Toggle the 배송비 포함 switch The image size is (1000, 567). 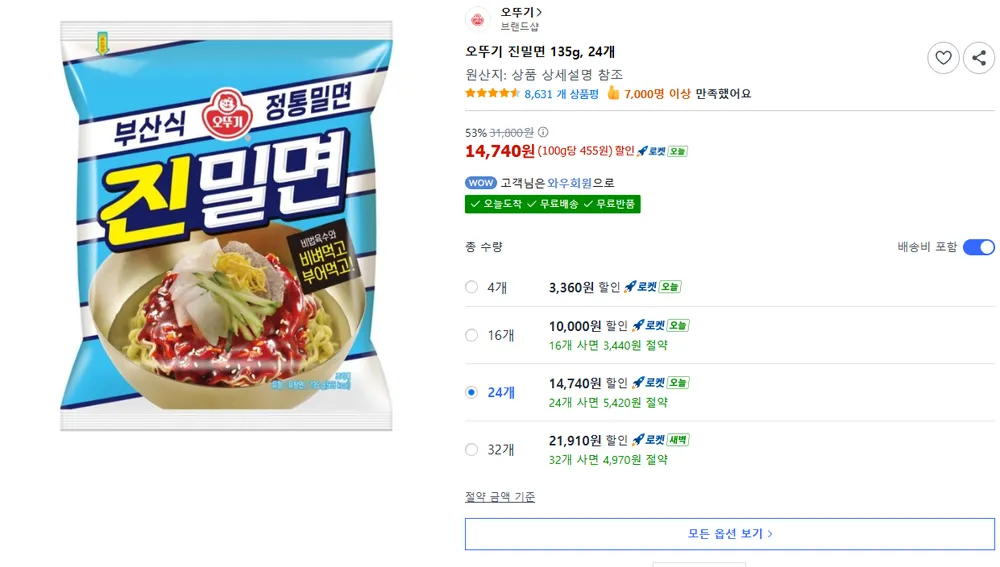(x=978, y=247)
